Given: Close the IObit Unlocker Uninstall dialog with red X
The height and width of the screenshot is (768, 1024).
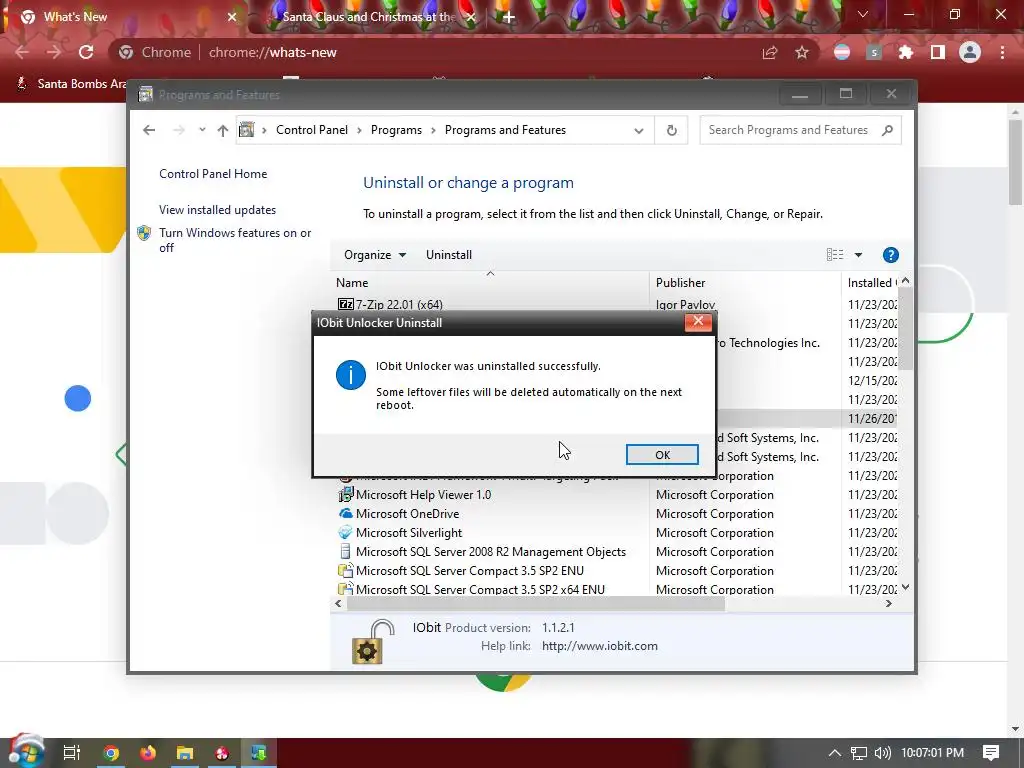Looking at the screenshot, I should coord(697,321).
